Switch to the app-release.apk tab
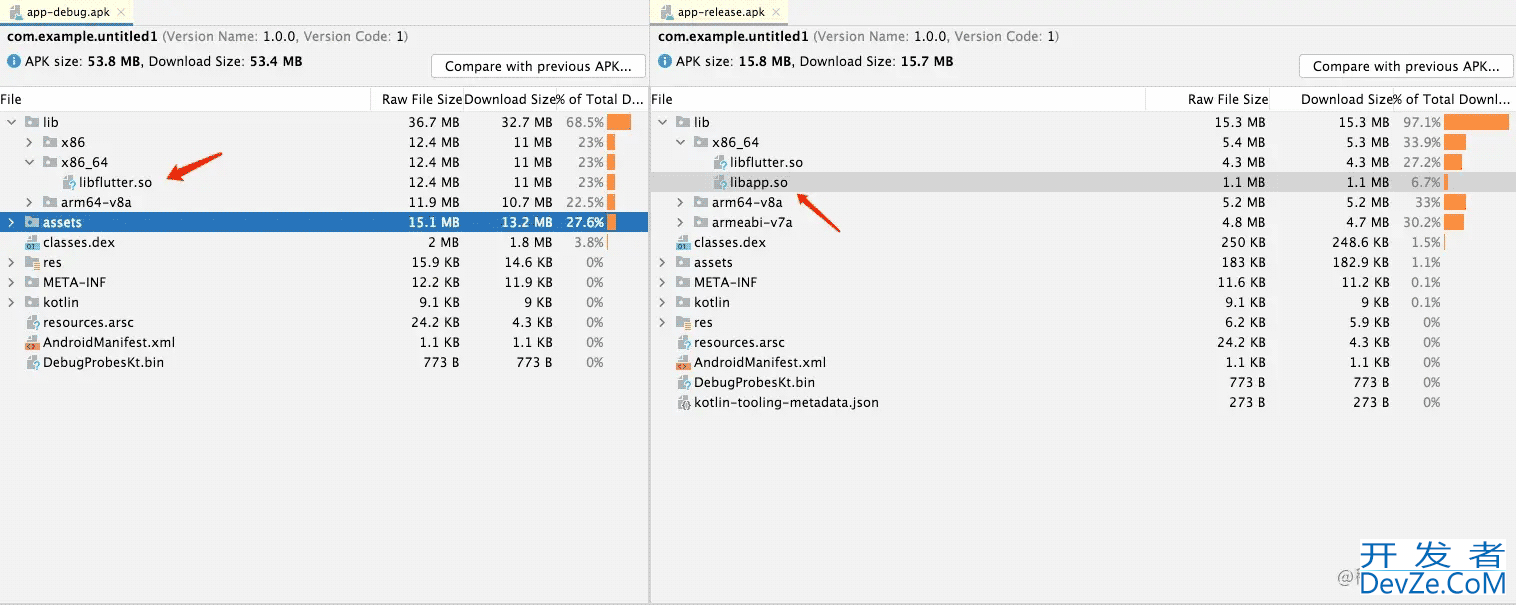The width and height of the screenshot is (1516, 605). pos(720,13)
